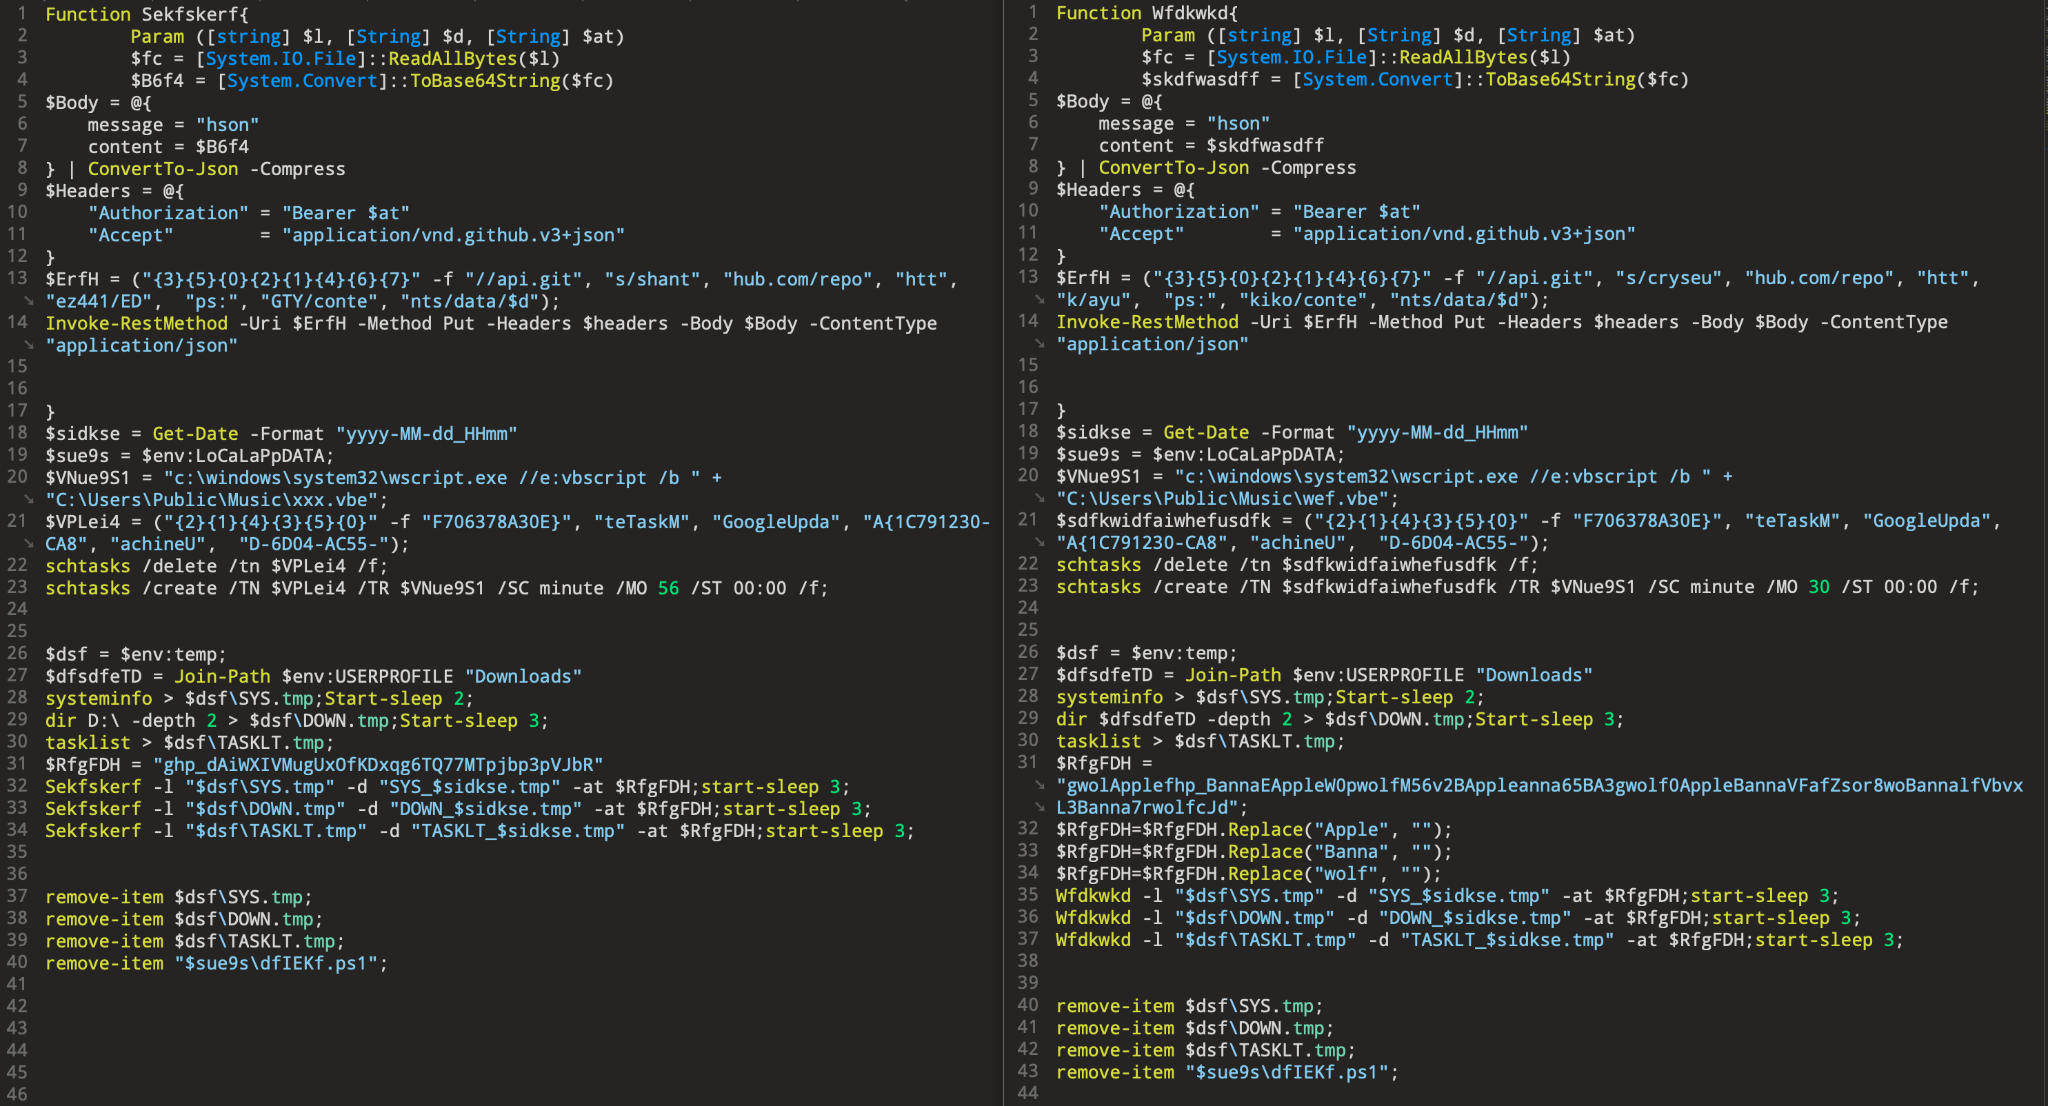Click 'Invoke-RestMethod' in right pane
Screen dimensions: 2048x1106
coord(1147,322)
